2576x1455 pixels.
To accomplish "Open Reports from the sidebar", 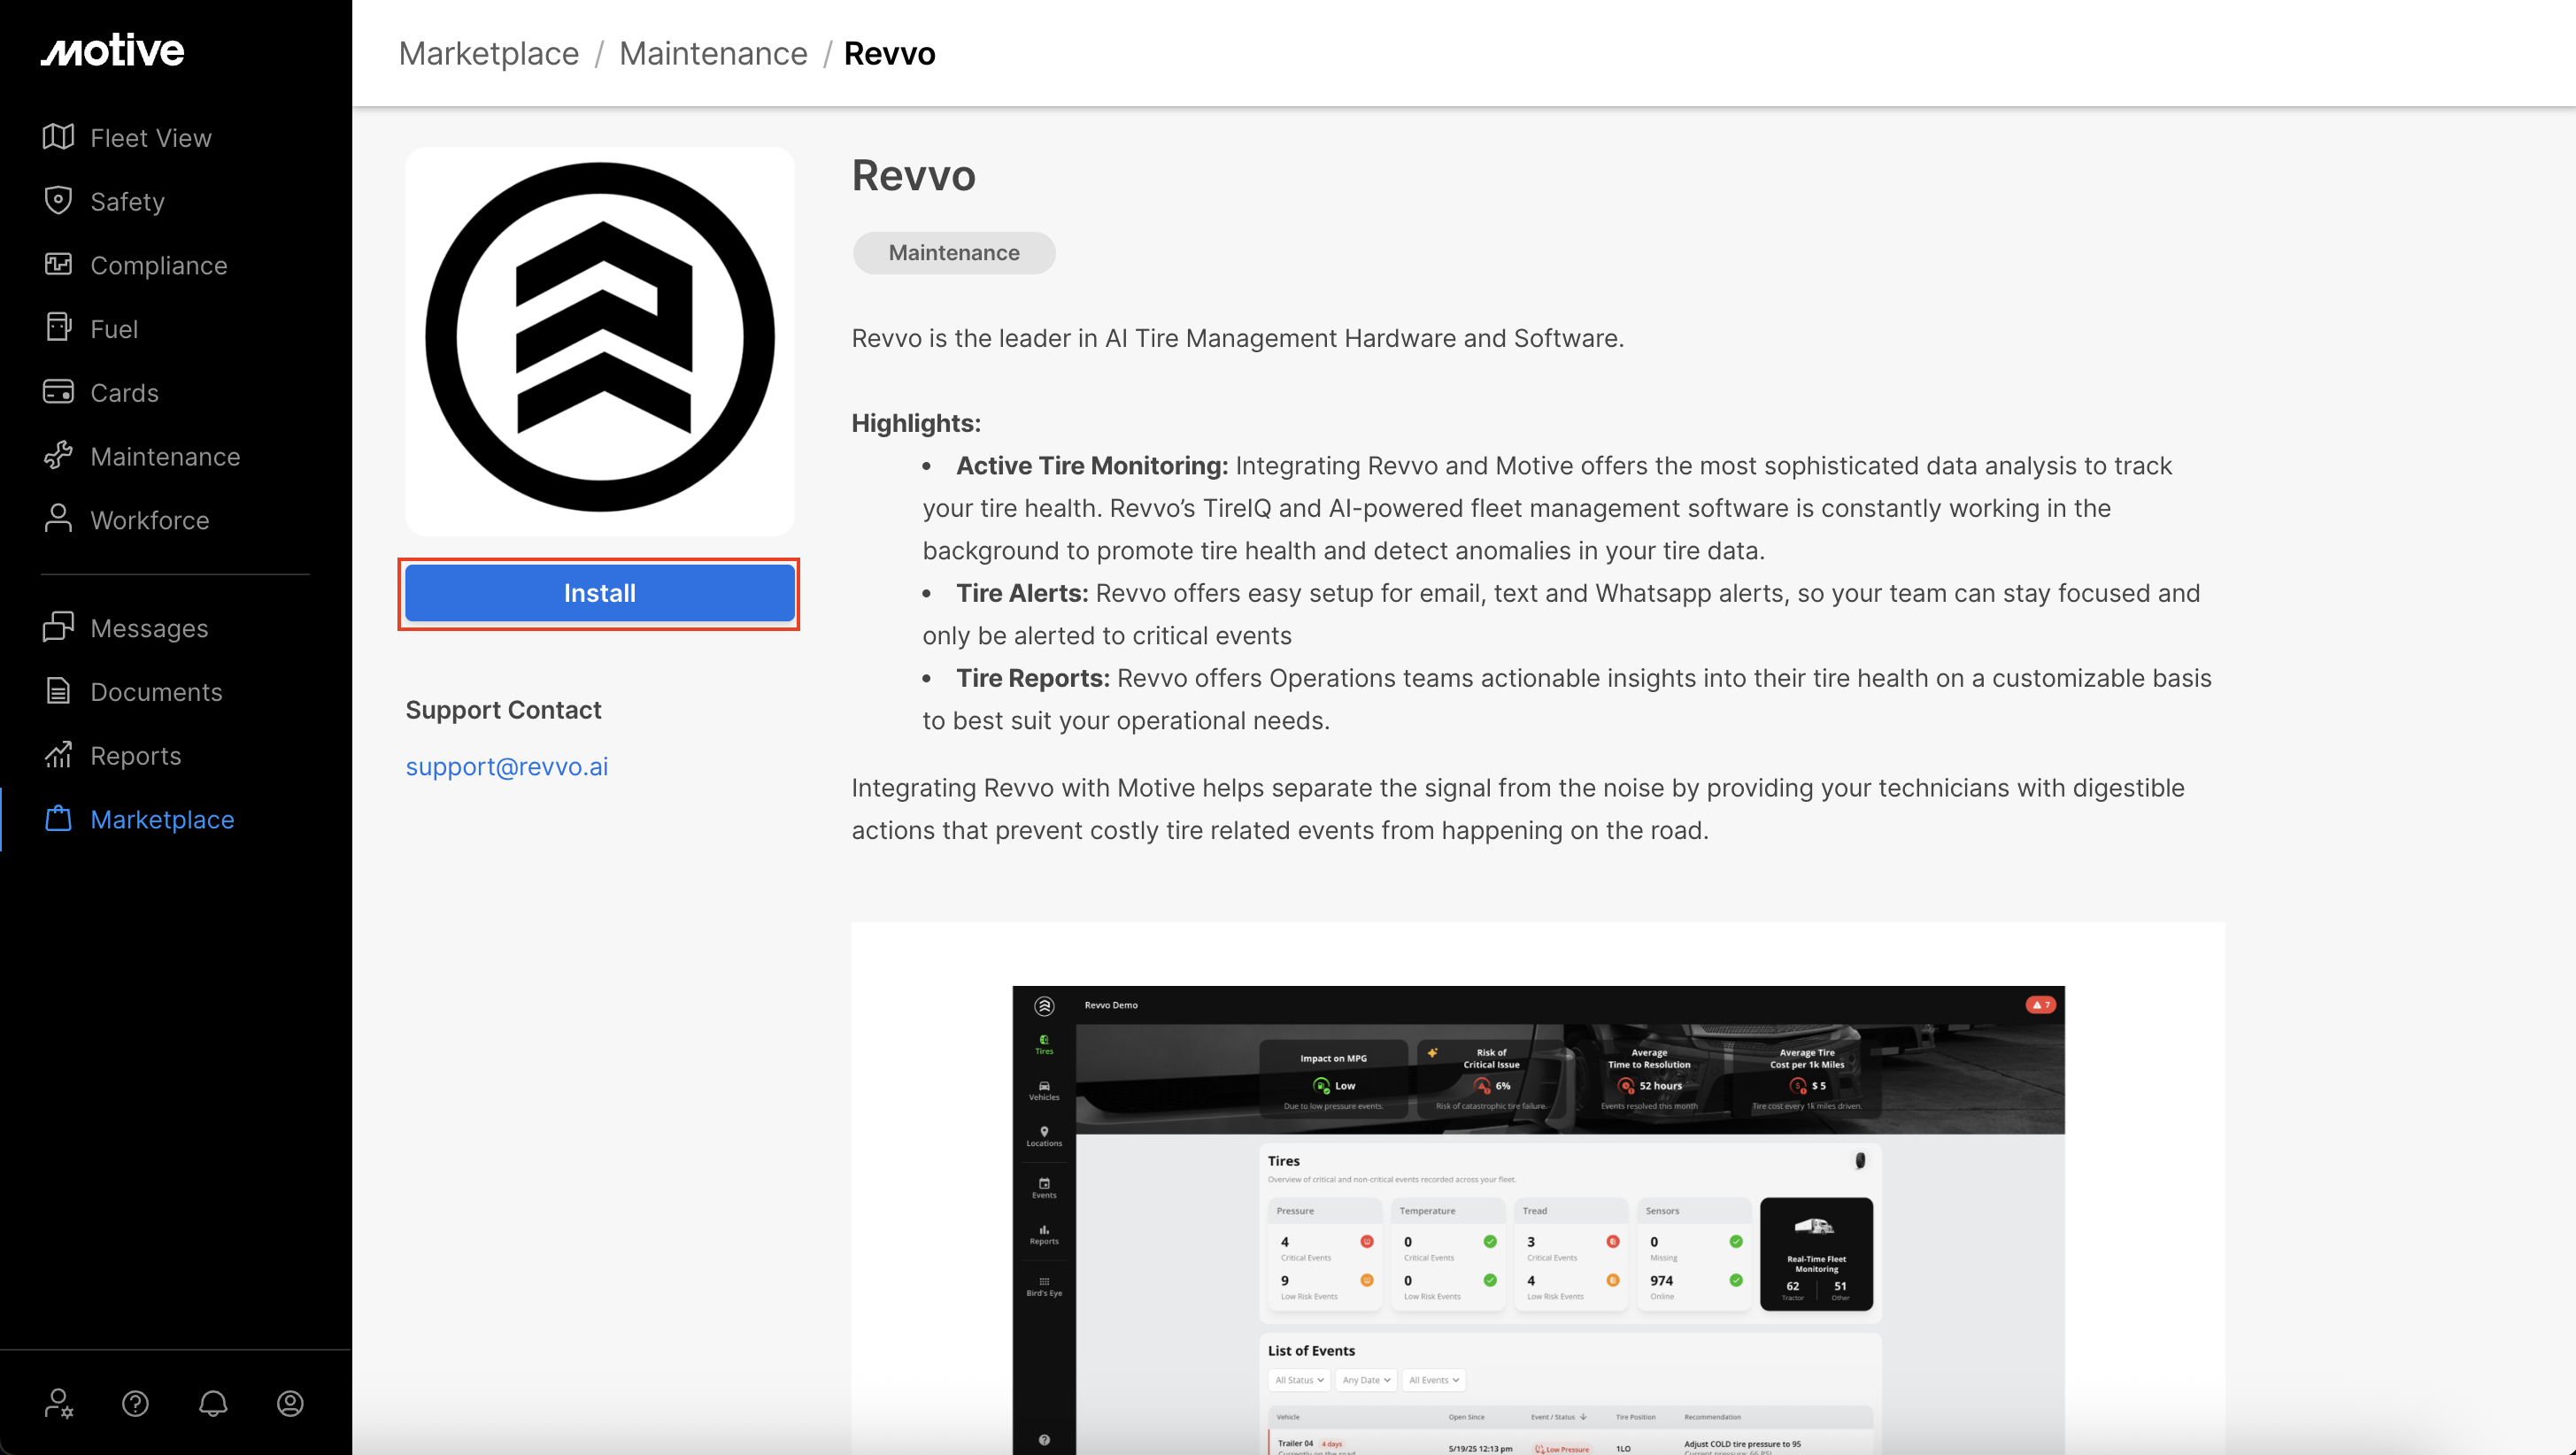I will 136,756.
